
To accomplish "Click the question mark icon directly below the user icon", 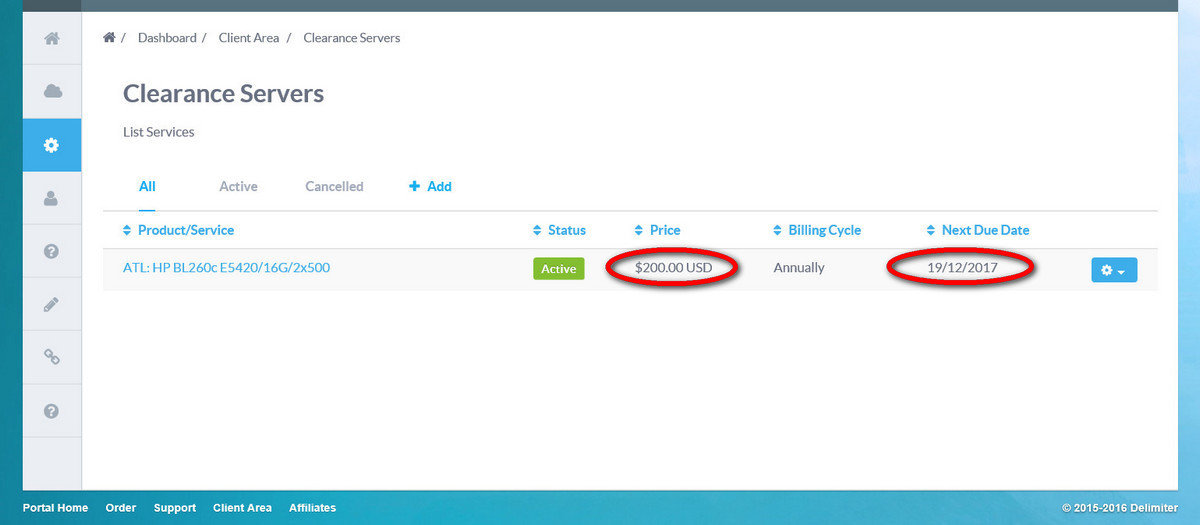I will [x=52, y=251].
